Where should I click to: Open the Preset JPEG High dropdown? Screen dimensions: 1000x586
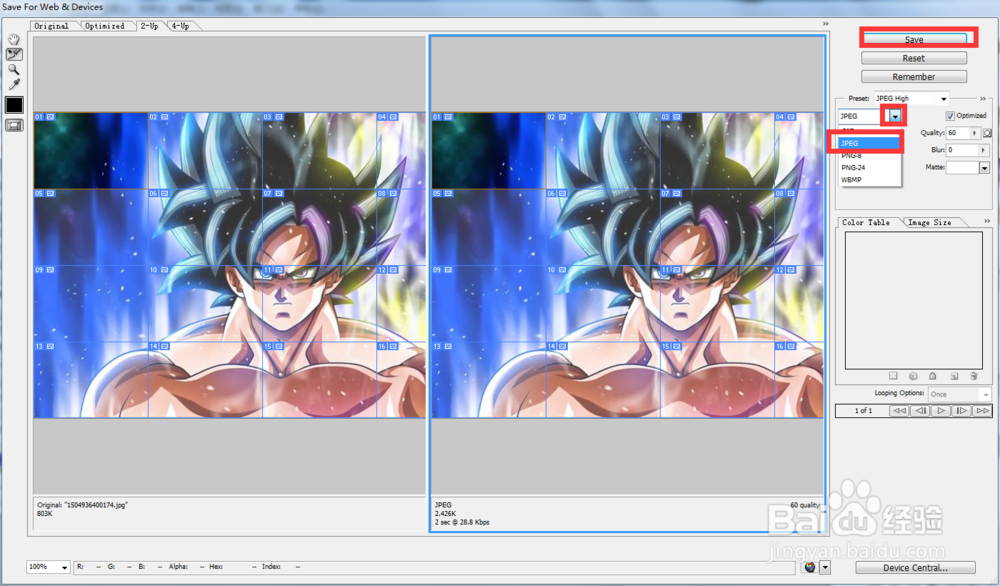(x=943, y=98)
